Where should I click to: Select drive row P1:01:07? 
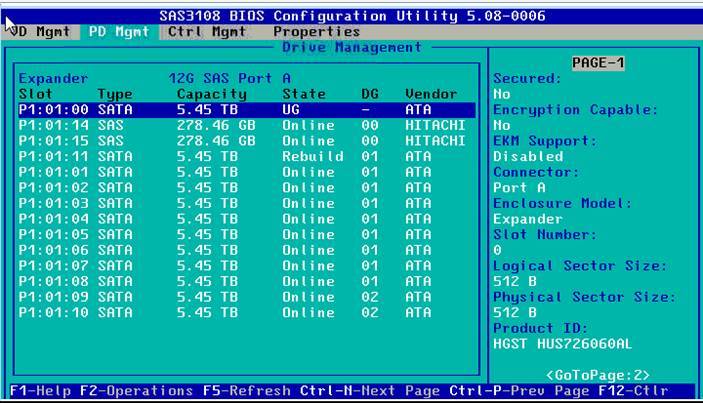pyautogui.click(x=247, y=266)
